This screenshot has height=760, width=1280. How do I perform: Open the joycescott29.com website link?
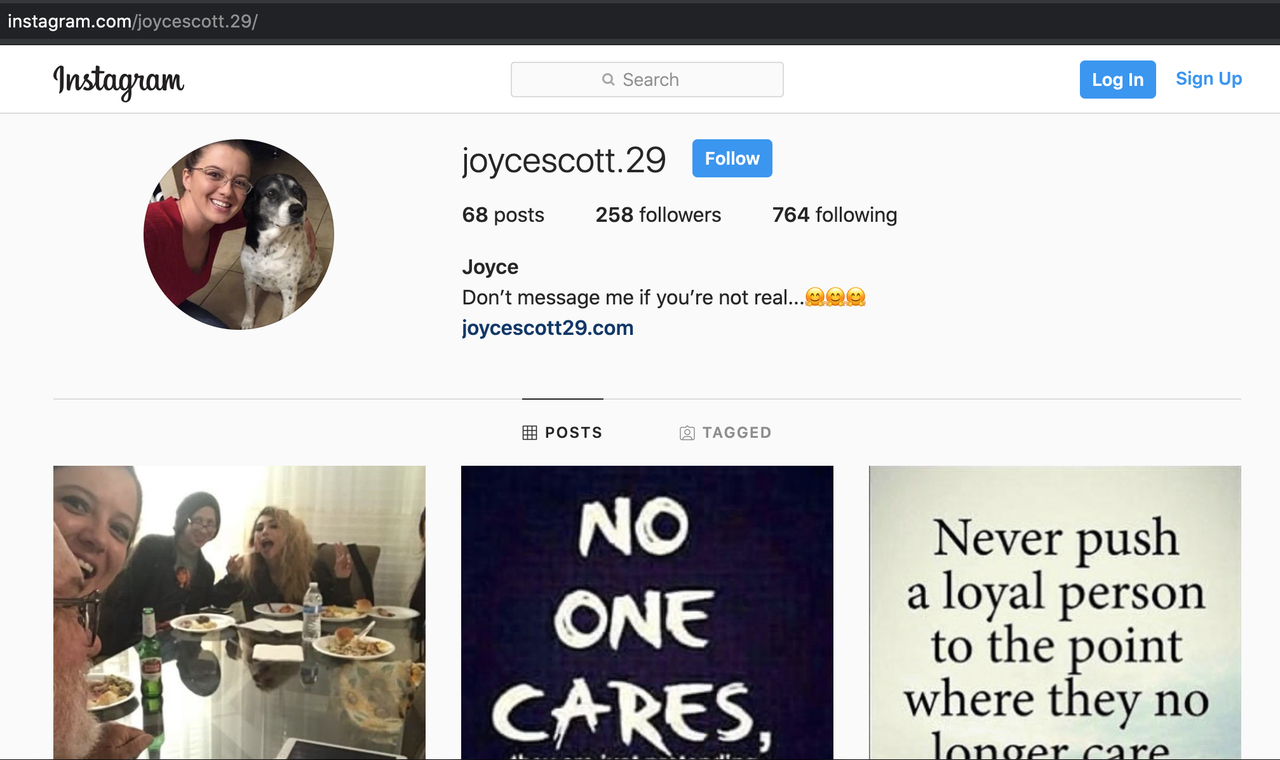[x=548, y=328]
